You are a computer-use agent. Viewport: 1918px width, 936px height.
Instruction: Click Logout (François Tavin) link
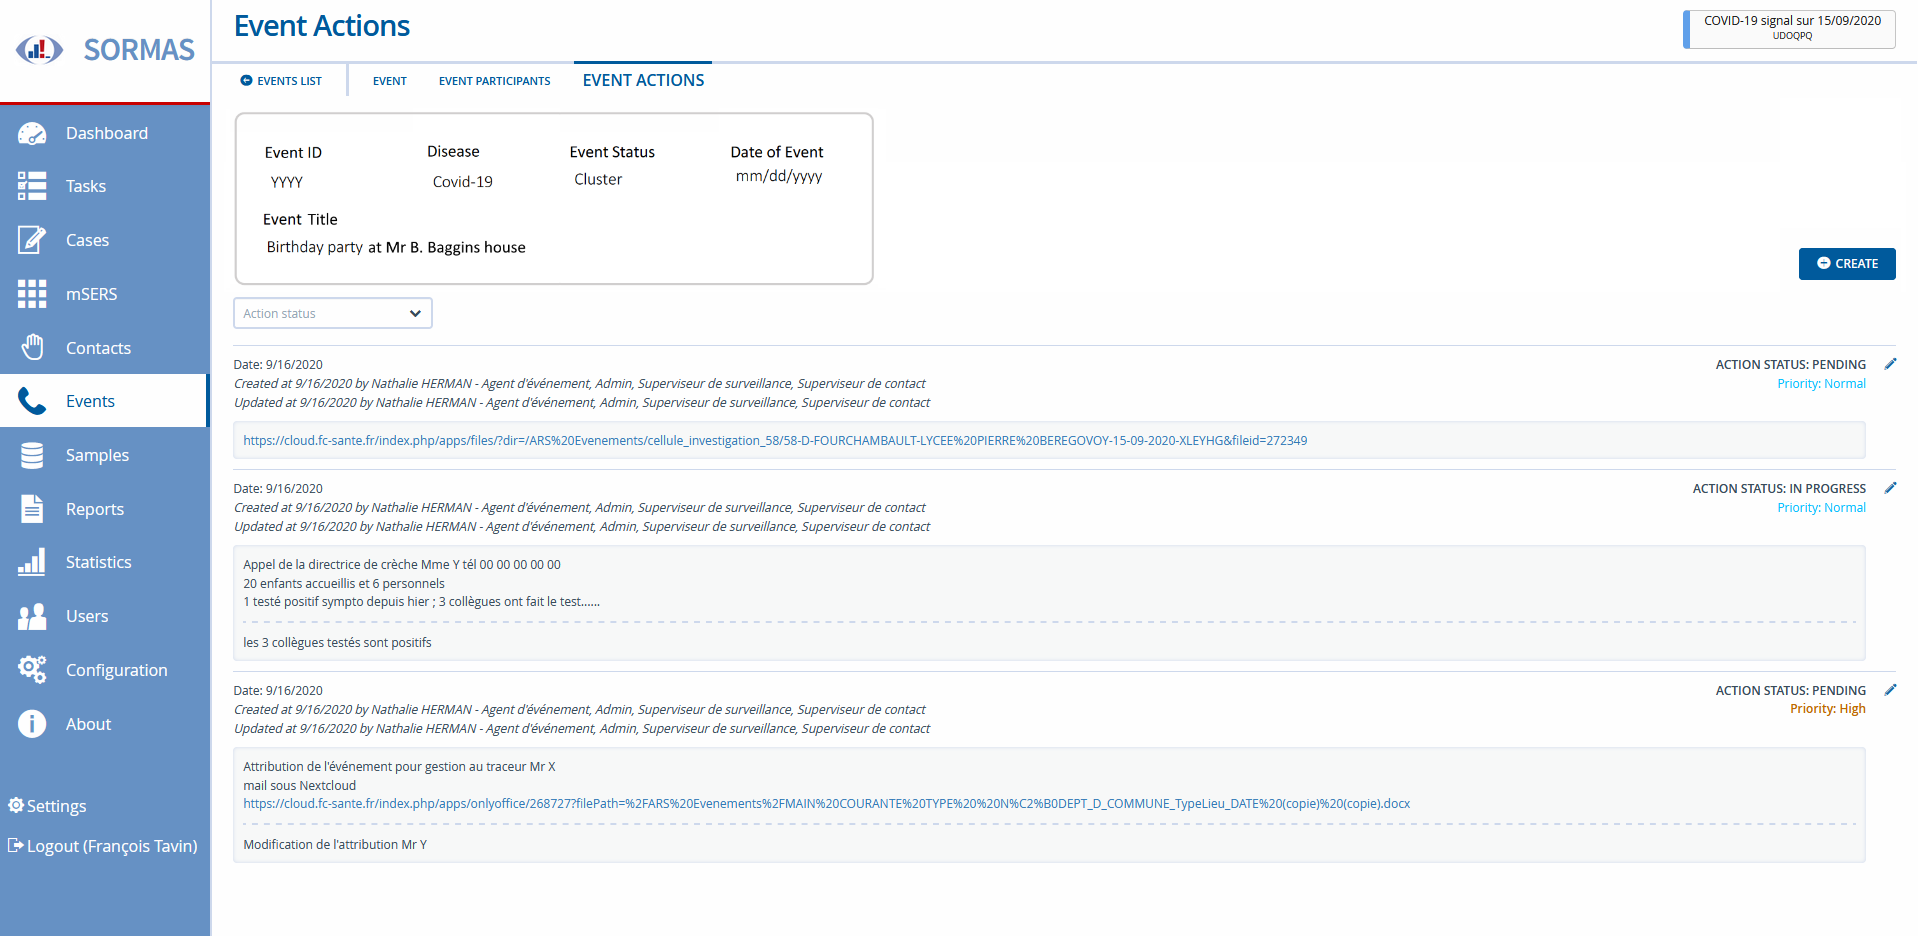coord(103,846)
